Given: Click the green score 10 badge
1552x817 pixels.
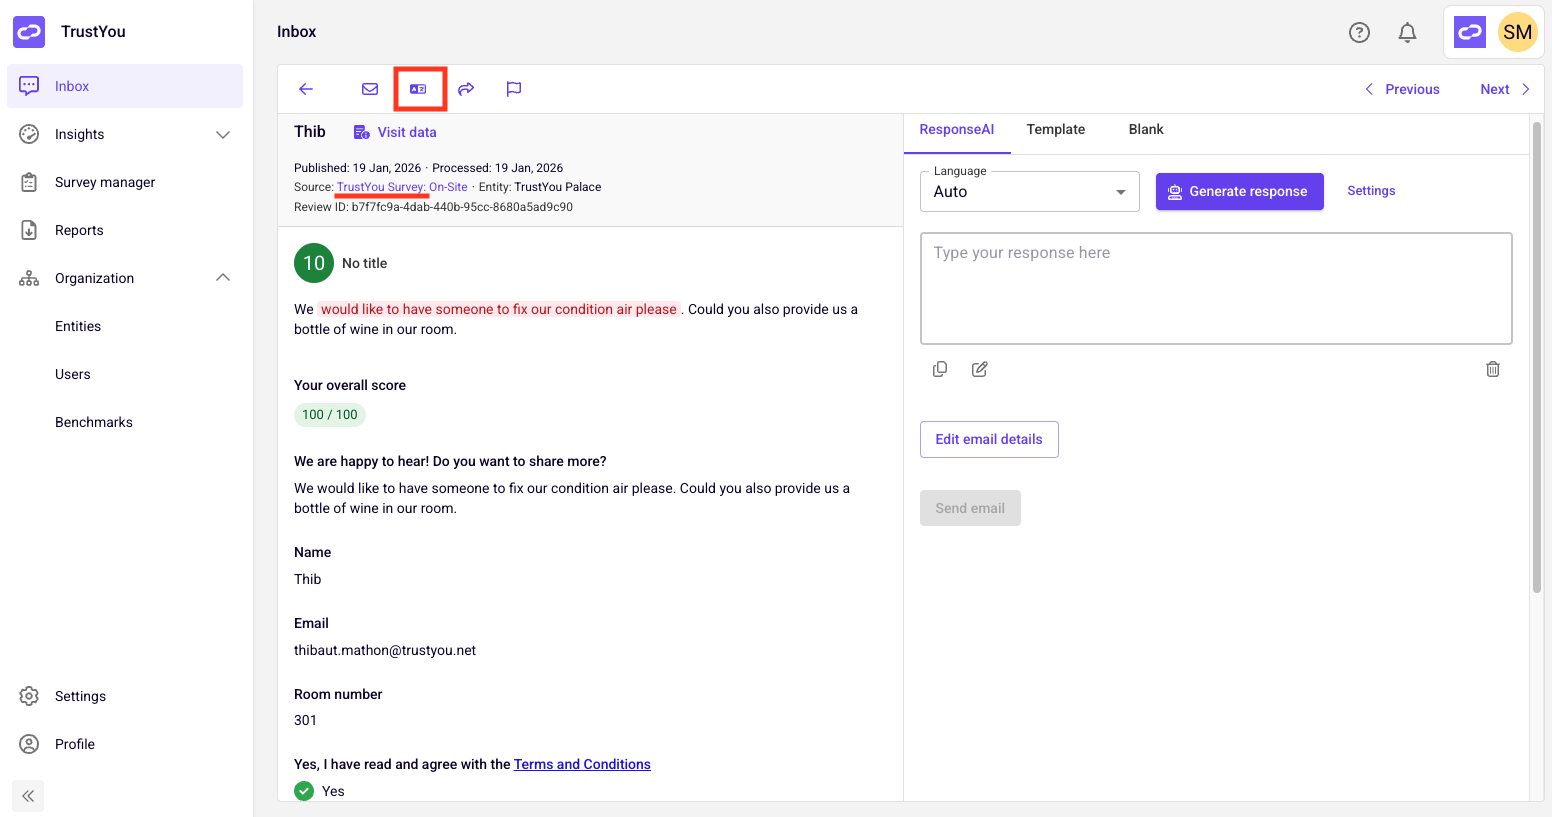Looking at the screenshot, I should coord(314,263).
